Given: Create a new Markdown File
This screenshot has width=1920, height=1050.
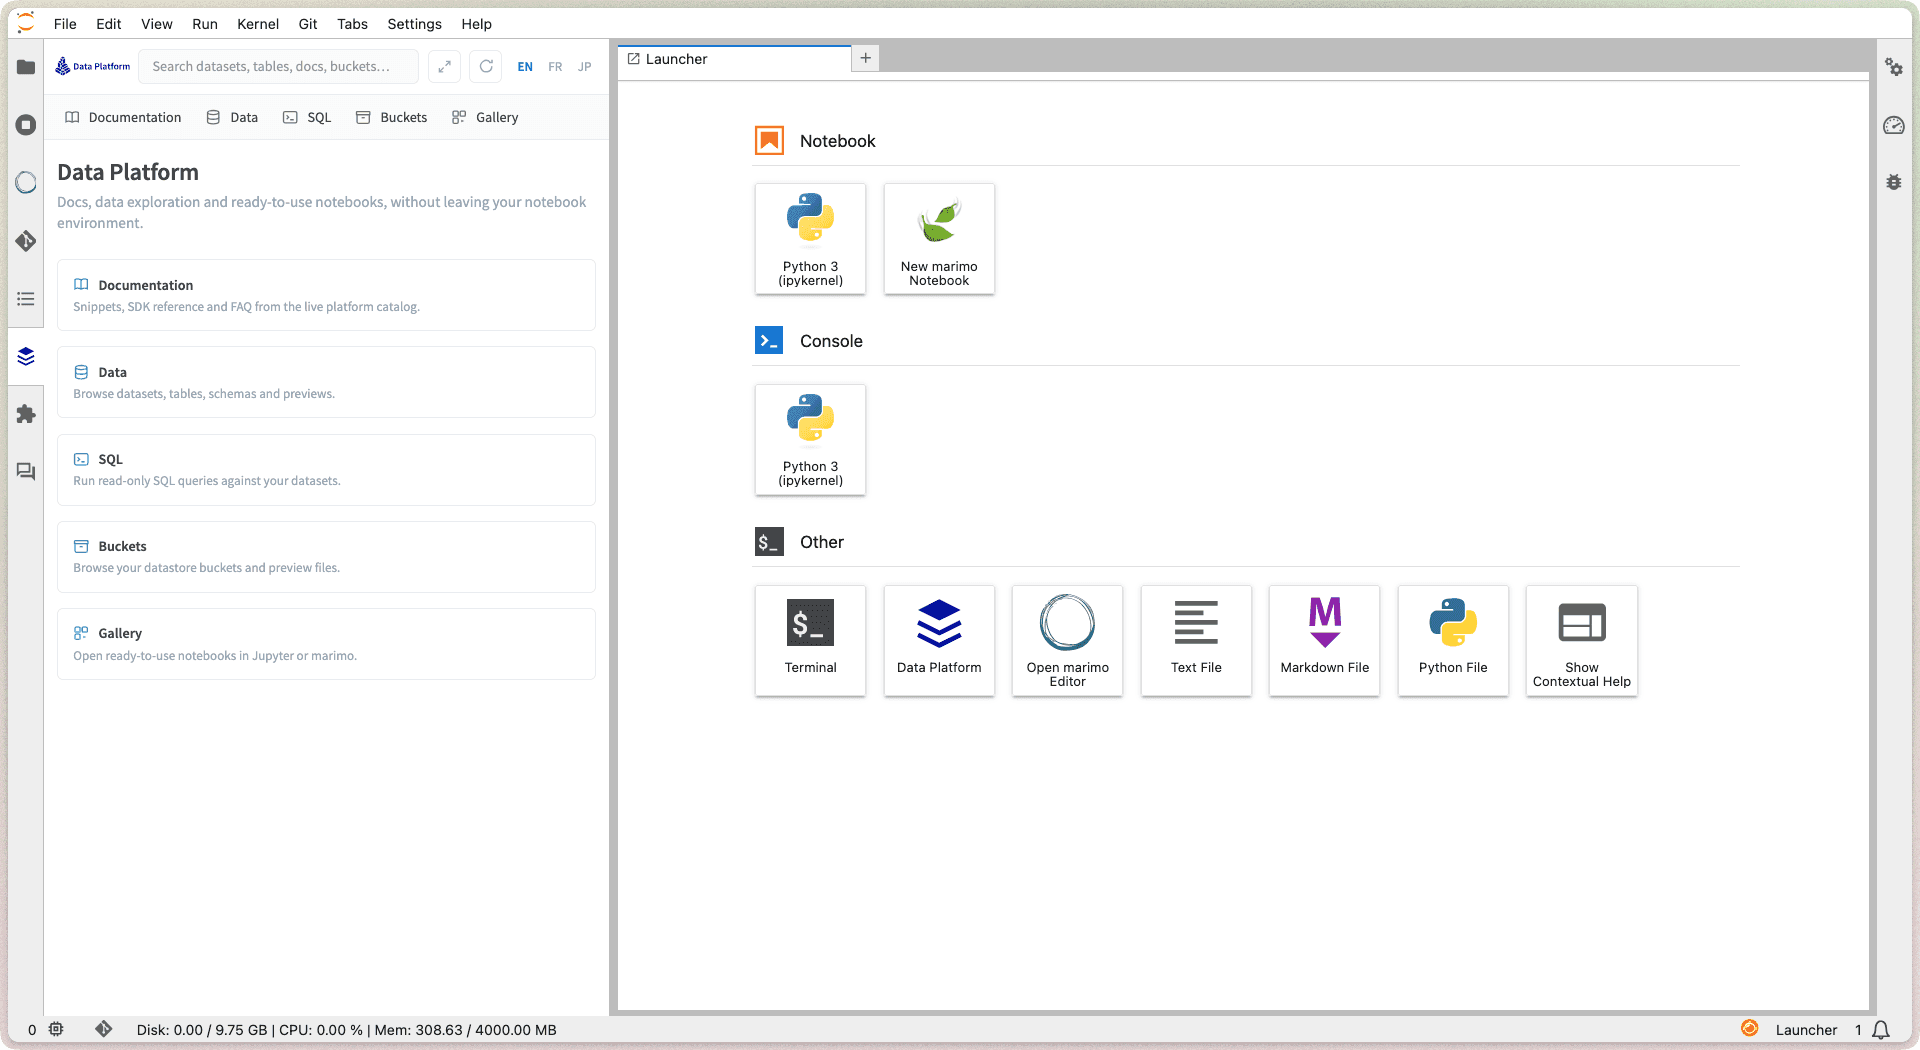Looking at the screenshot, I should 1325,641.
